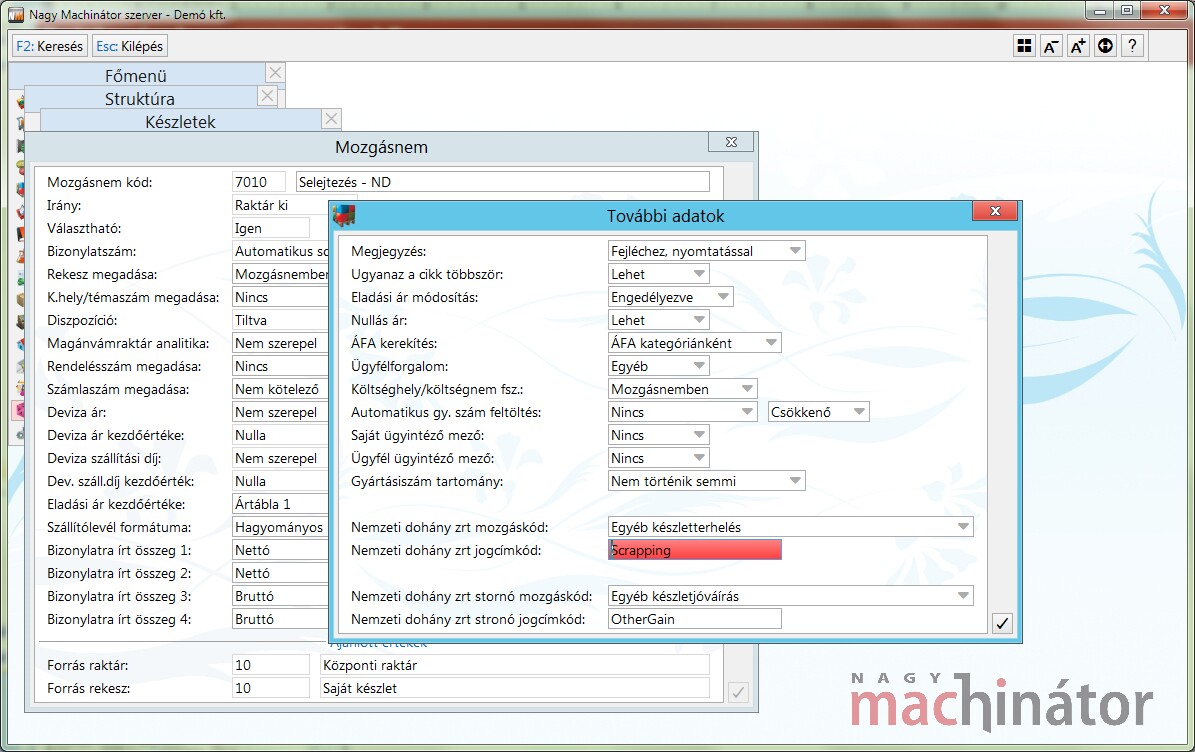Open Költséghely/költségnem fsz. dropdown

pyautogui.click(x=682, y=389)
